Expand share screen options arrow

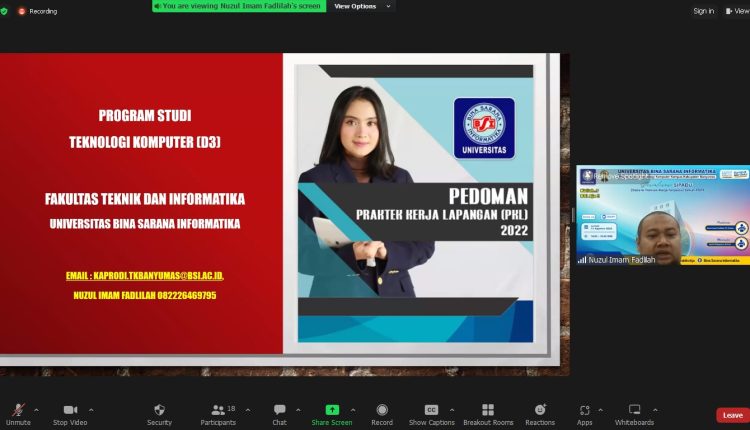click(x=353, y=410)
